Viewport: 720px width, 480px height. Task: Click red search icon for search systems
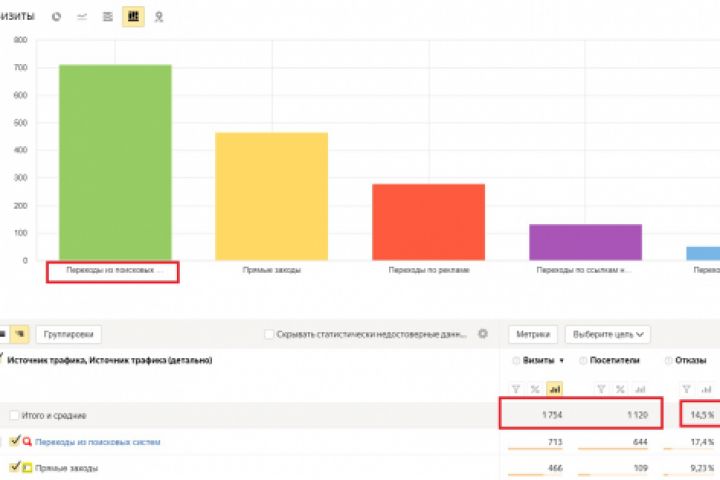click(27, 441)
